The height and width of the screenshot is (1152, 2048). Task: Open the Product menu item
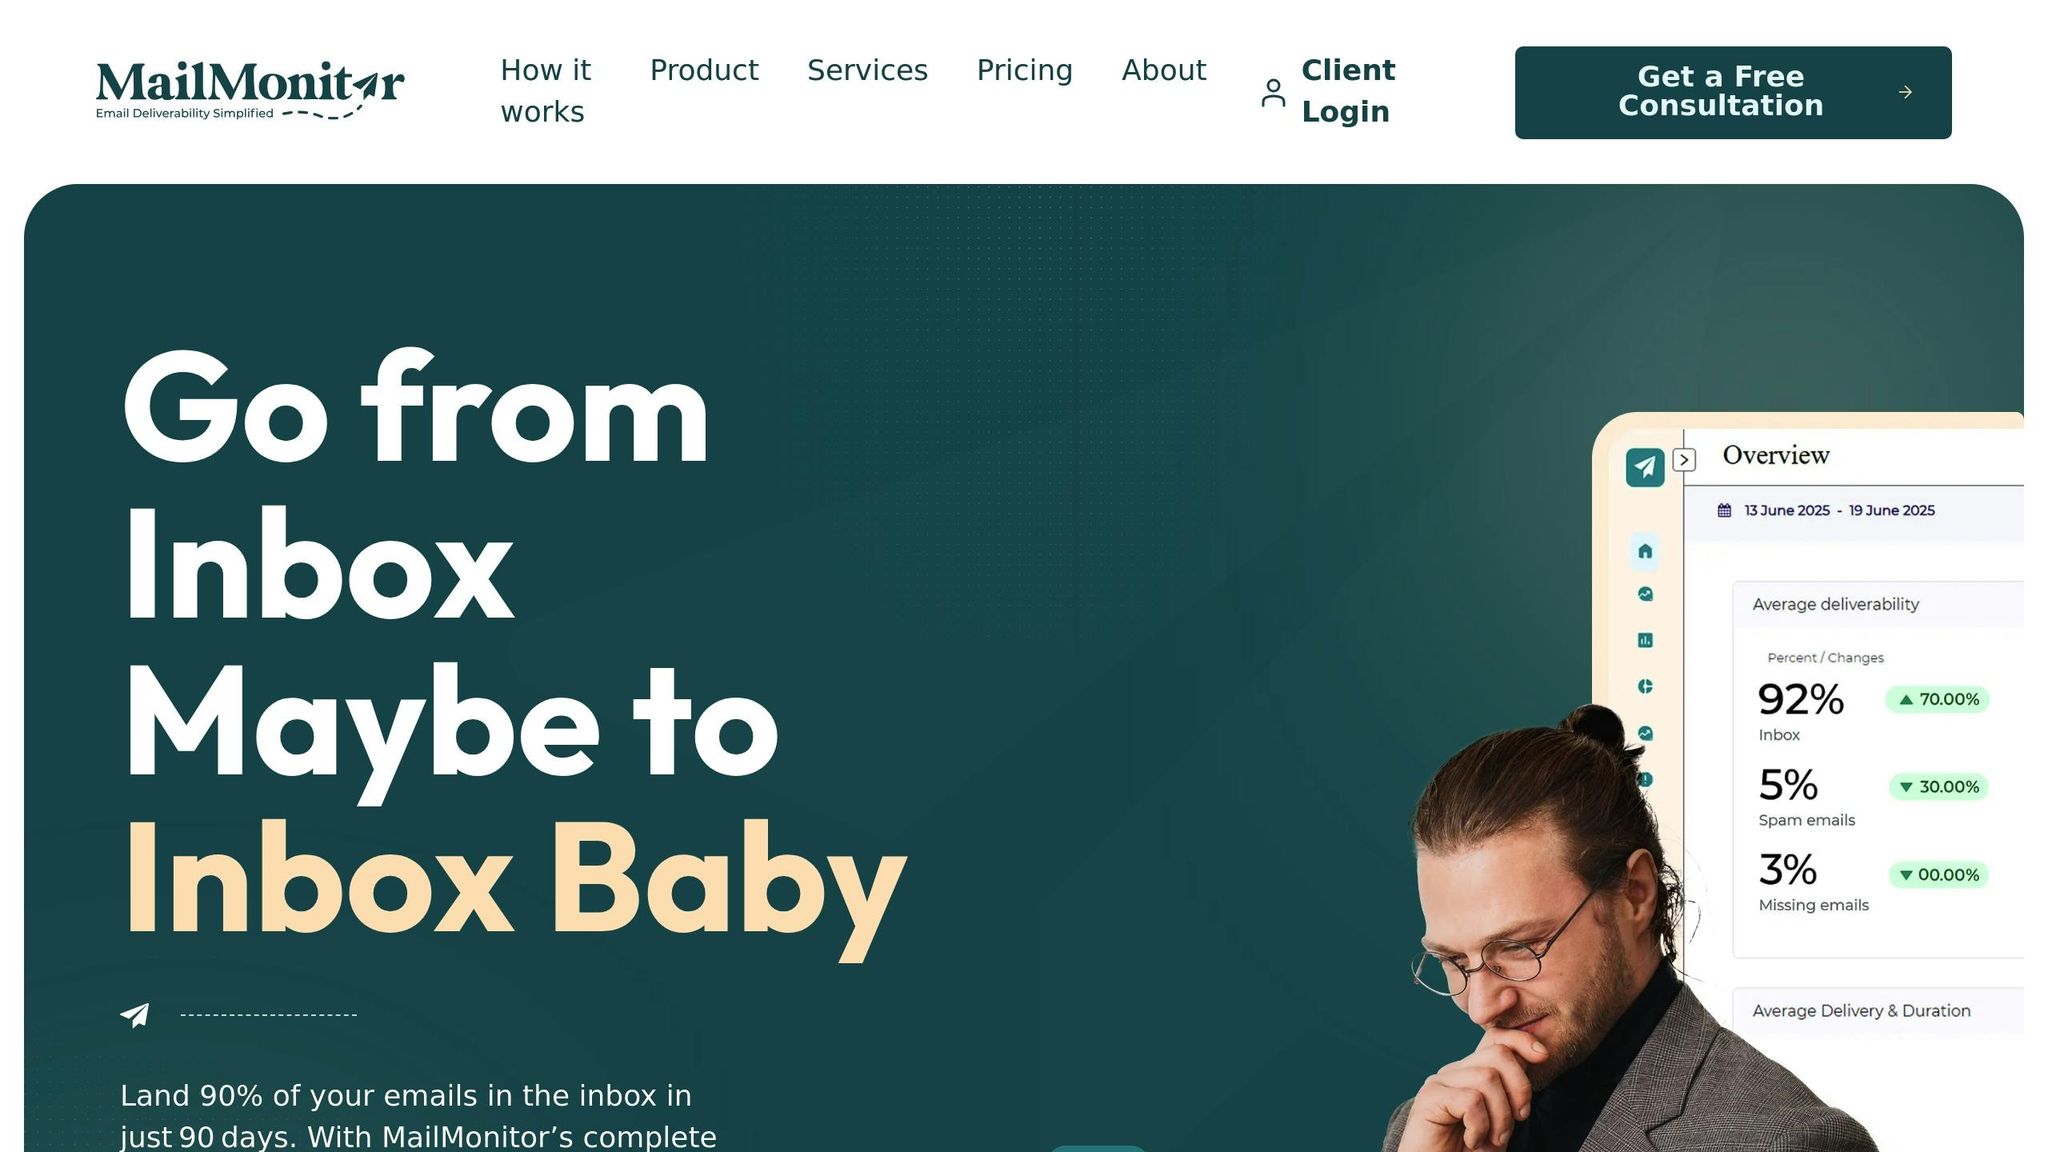click(x=704, y=70)
